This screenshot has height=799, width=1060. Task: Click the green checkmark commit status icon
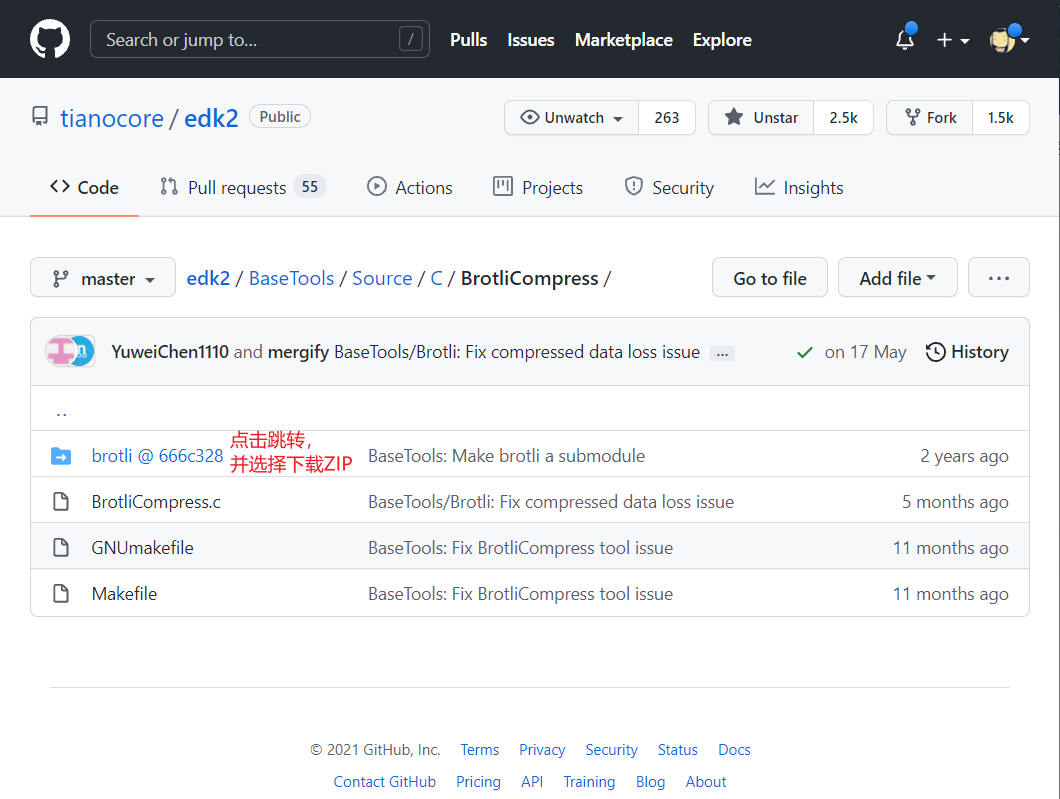click(804, 352)
